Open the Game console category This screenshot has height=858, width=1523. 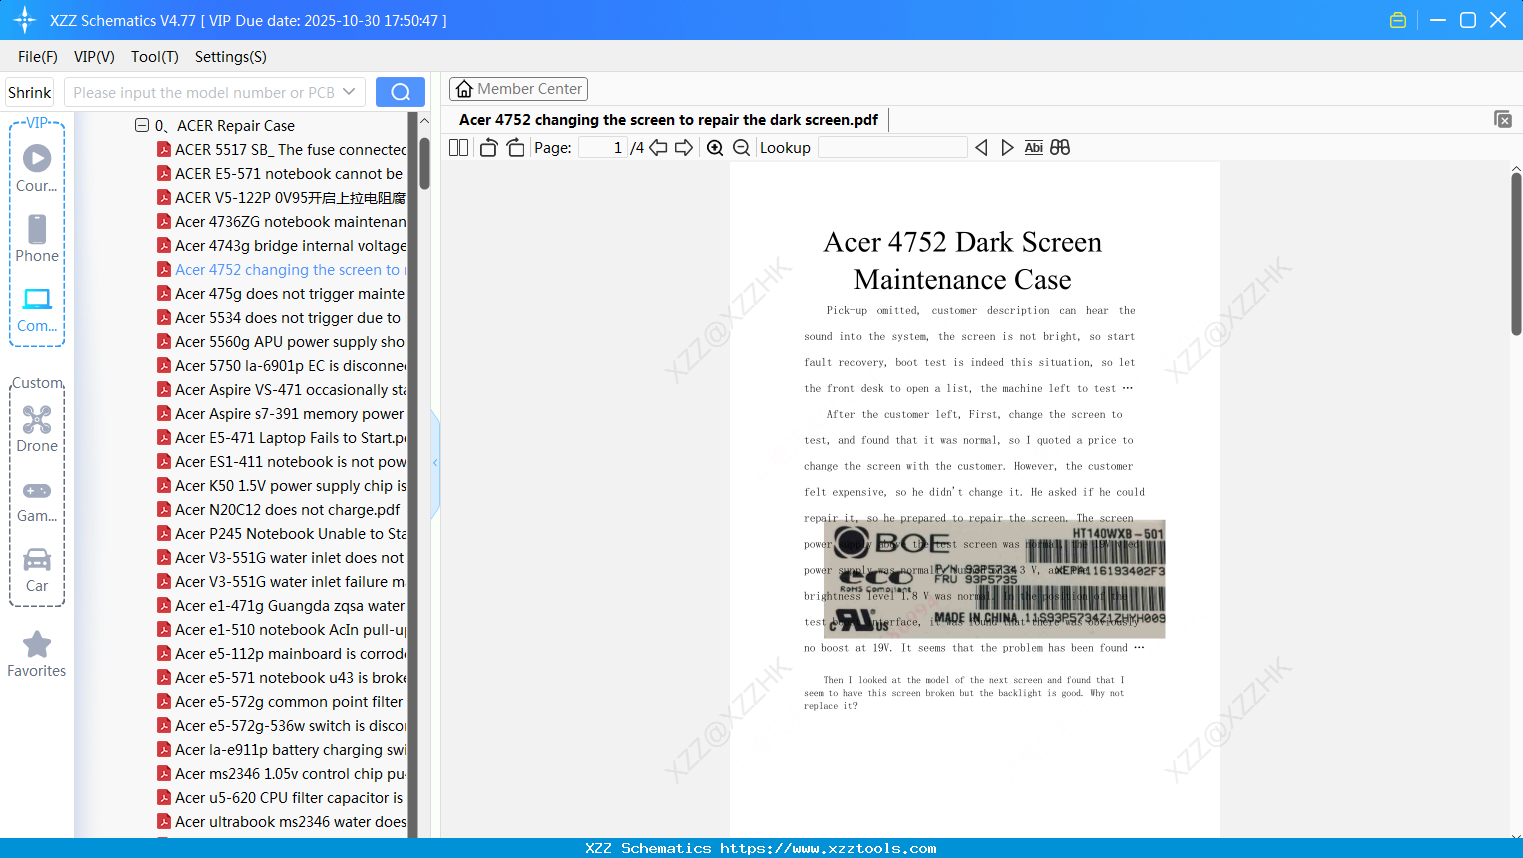click(x=37, y=500)
